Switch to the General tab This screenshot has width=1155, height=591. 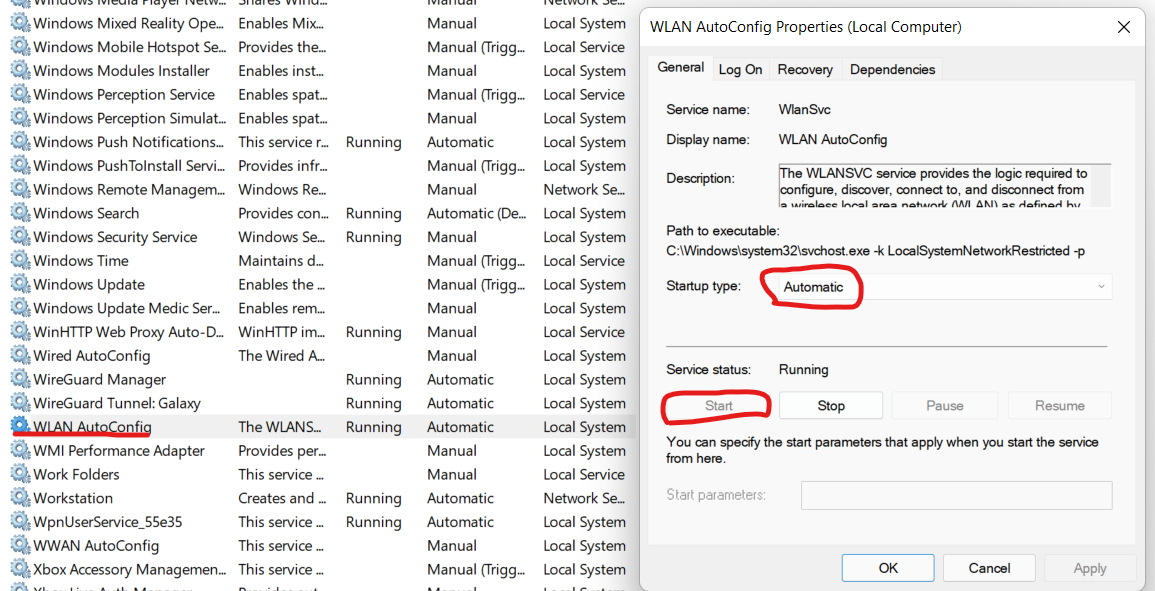pos(680,67)
